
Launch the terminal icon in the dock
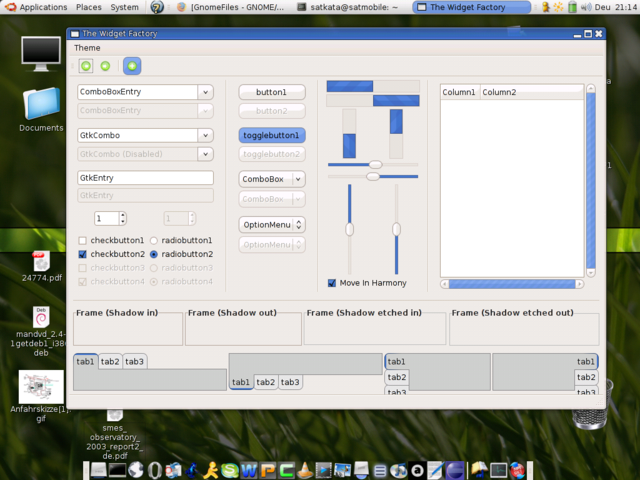pyautogui.click(x=117, y=471)
